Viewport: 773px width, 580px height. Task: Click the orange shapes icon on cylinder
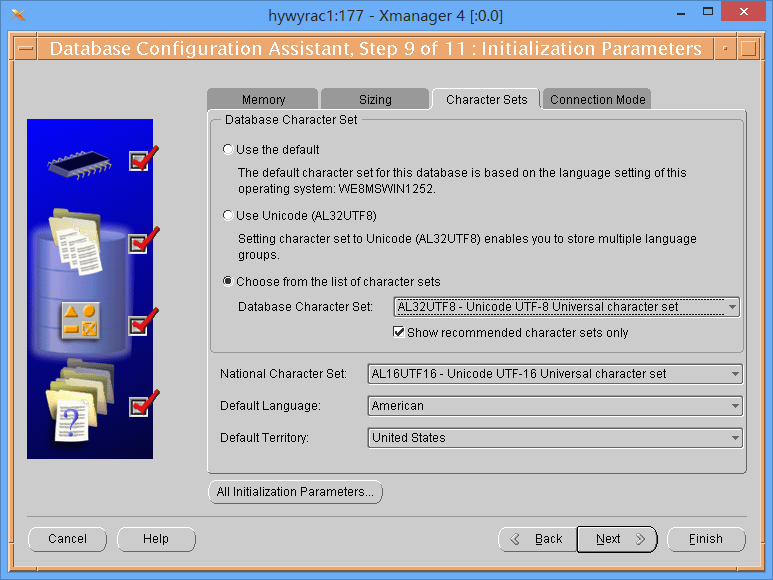tap(80, 321)
